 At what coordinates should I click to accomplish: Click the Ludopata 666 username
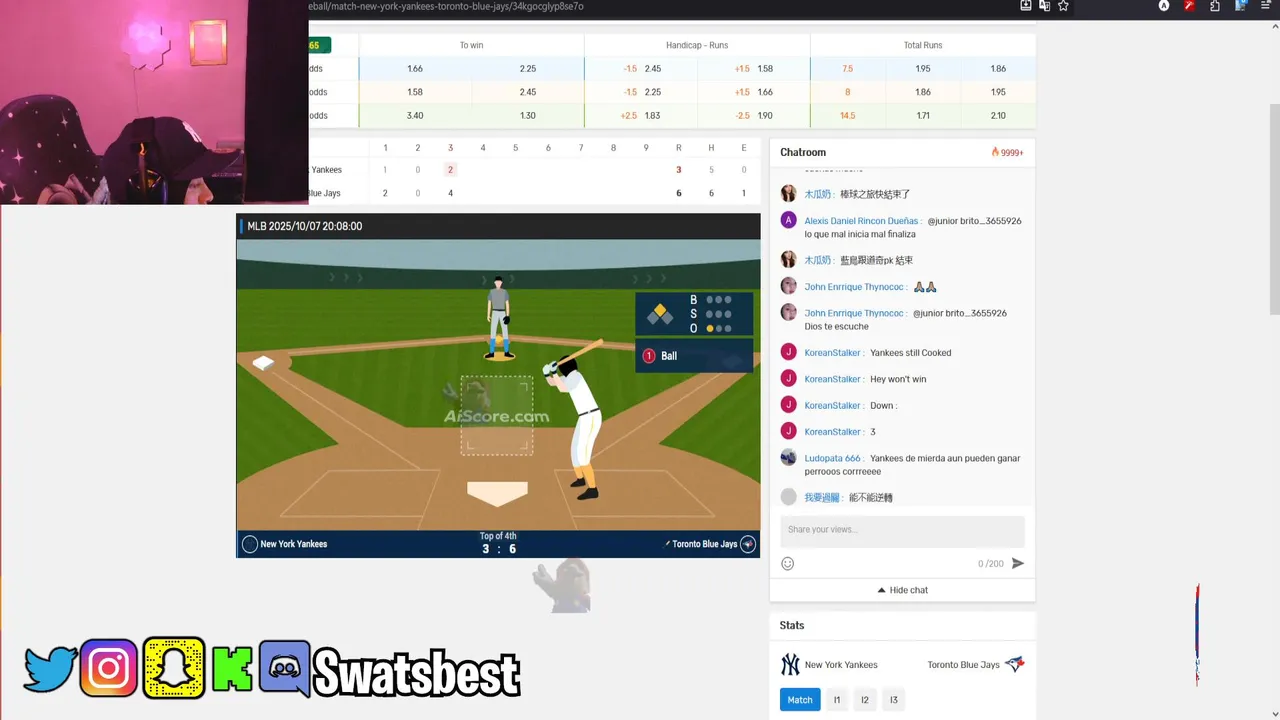tap(833, 458)
